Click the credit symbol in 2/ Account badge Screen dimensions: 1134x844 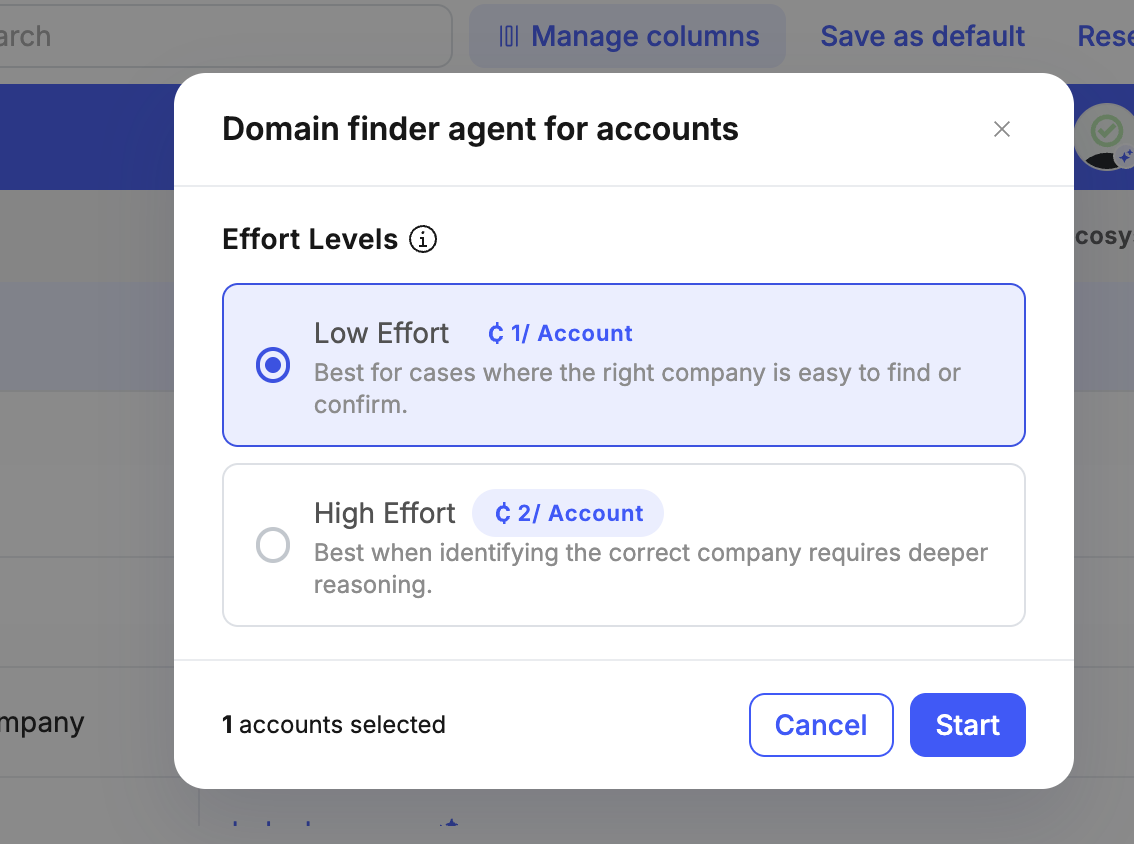pos(503,514)
